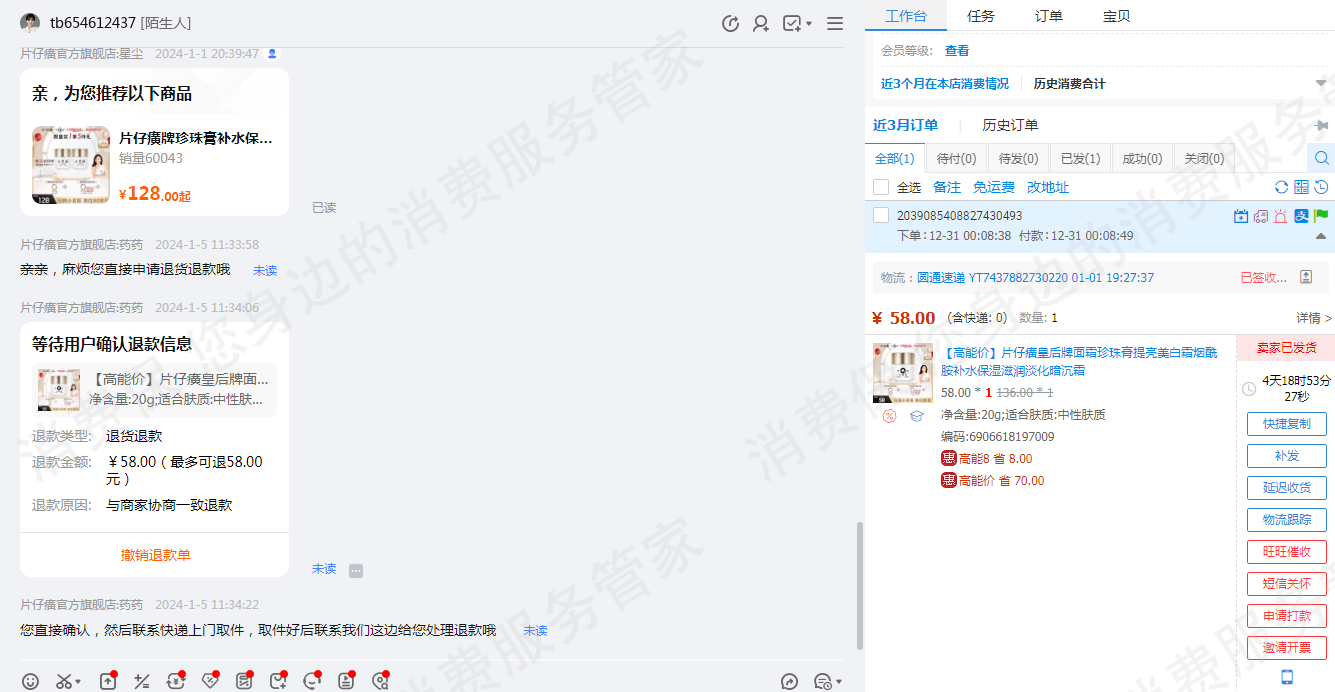This screenshot has width=1335, height=692.
Task: Click the pin icon beside order history tabs
Action: (1323, 126)
